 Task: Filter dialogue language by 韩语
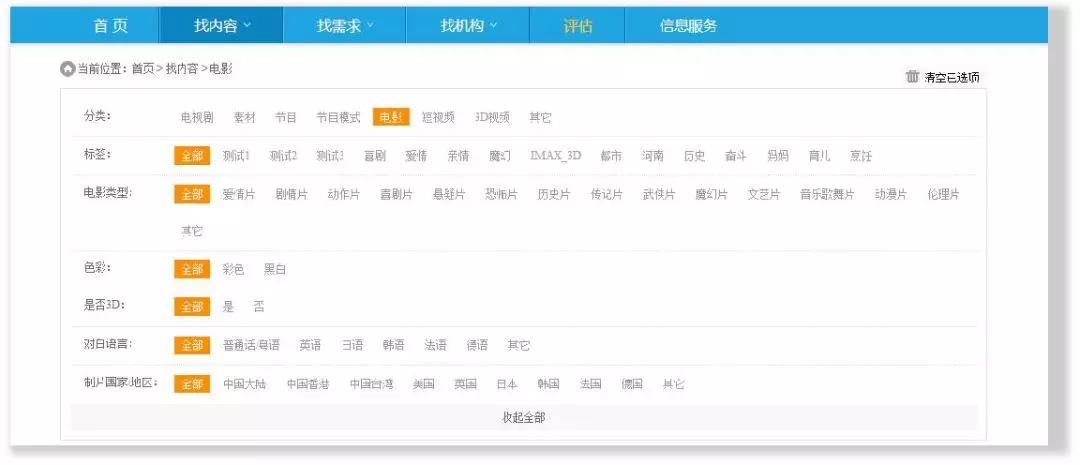[x=393, y=345]
